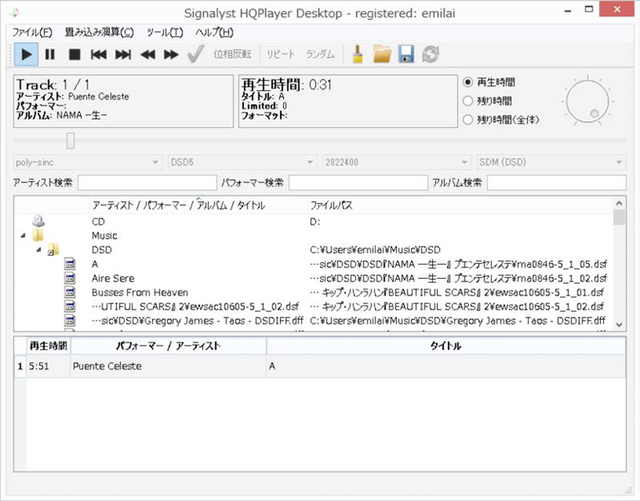Click the fast-forward seek icon
The width and height of the screenshot is (640, 501).
pos(171,54)
